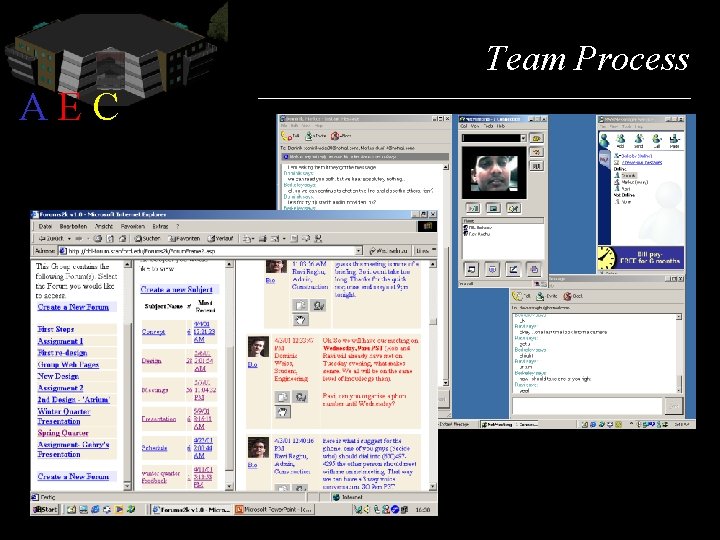The image size is (720, 540).
Task: Open the Group Web Pages forum link
Action: pos(68,365)
